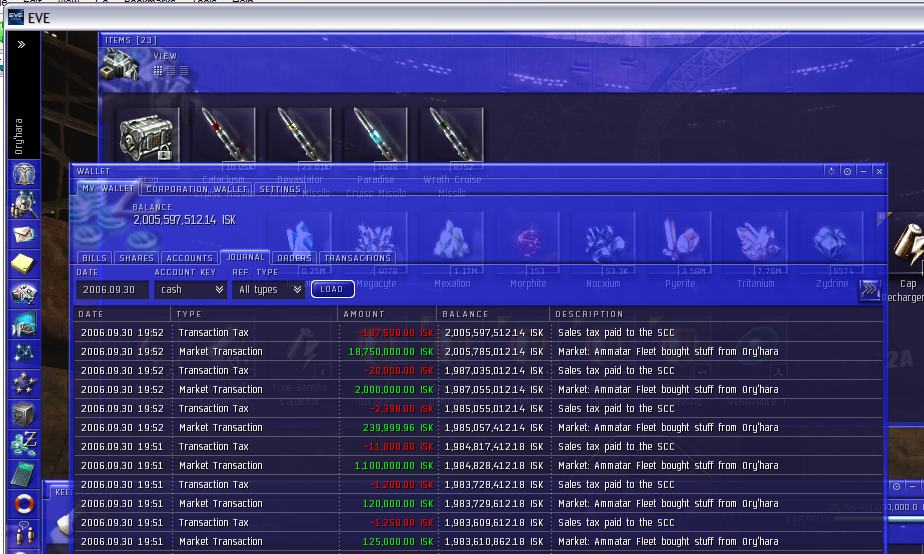Image resolution: width=924 pixels, height=554 pixels.
Task: Switch to the Orders tab
Action: point(294,258)
